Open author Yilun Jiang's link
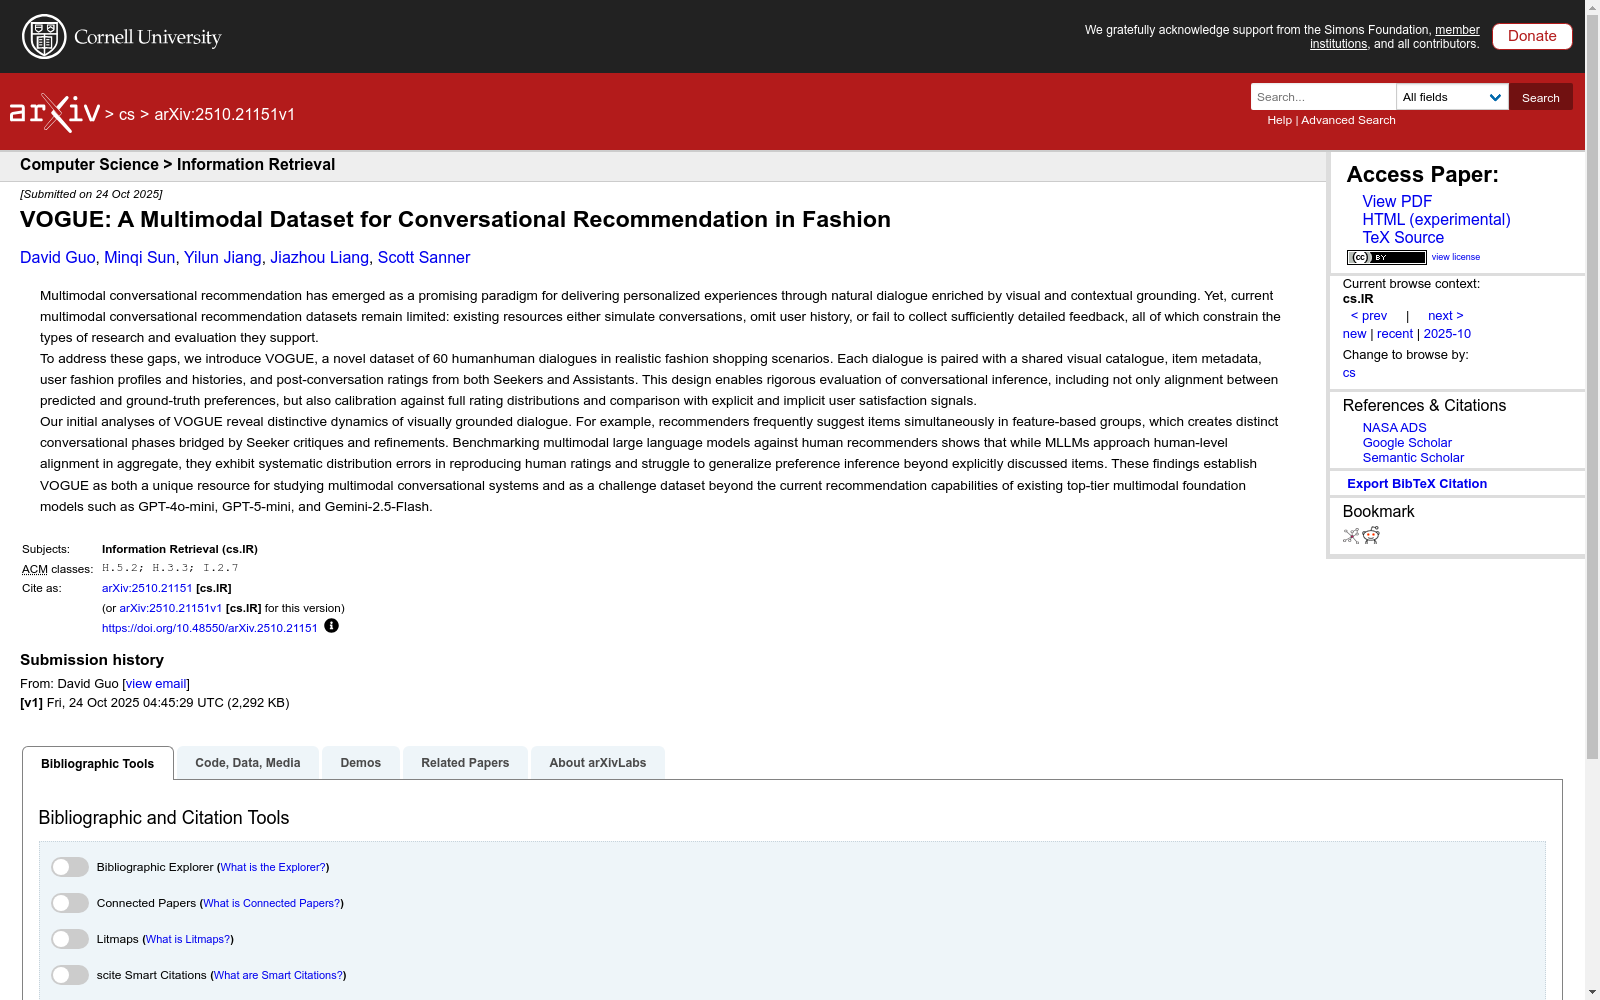Viewport: 1600px width, 1000px height. pos(223,257)
